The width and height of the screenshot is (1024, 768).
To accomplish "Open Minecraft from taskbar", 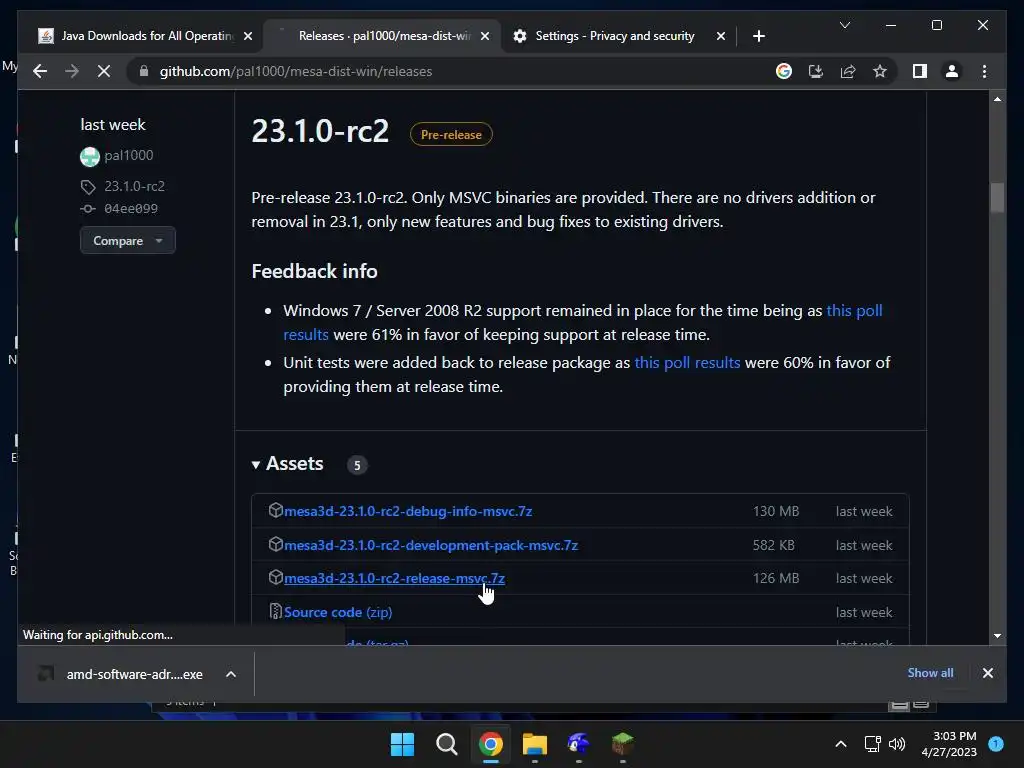I will 622,744.
